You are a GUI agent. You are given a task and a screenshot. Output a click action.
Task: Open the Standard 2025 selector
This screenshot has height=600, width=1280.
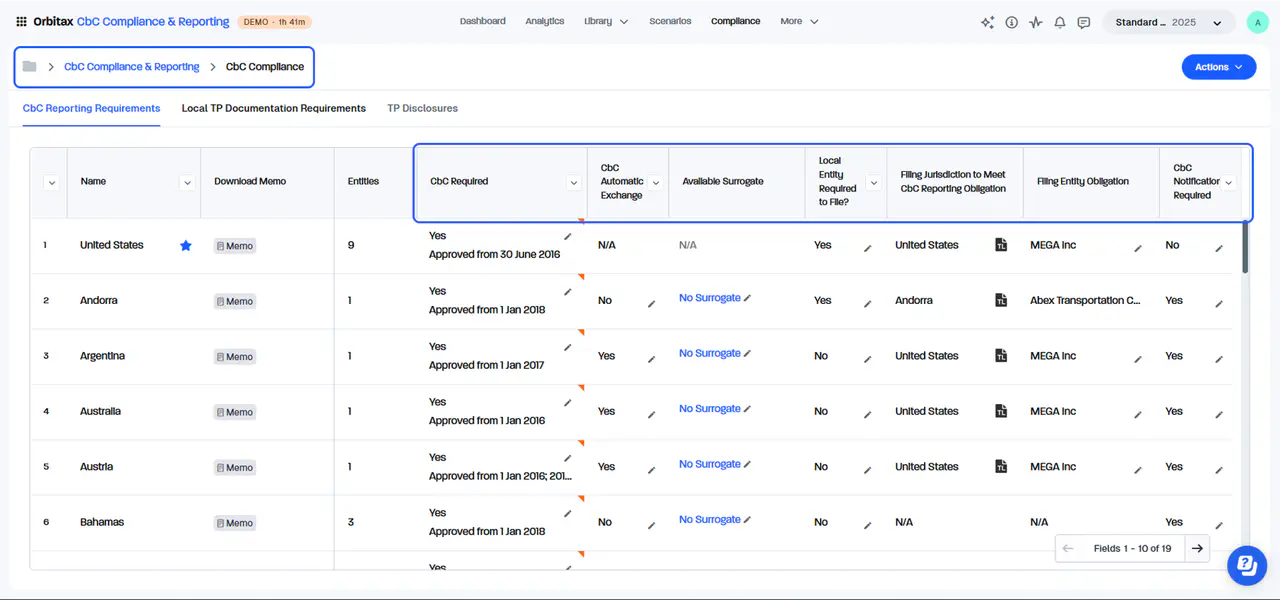pyautogui.click(x=1168, y=22)
